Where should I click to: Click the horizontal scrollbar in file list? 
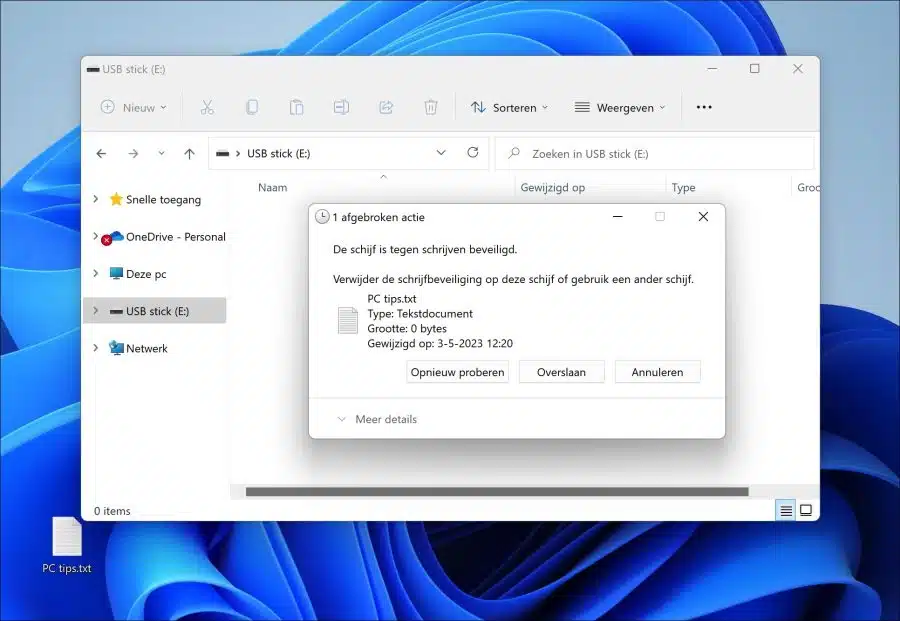tap(497, 492)
